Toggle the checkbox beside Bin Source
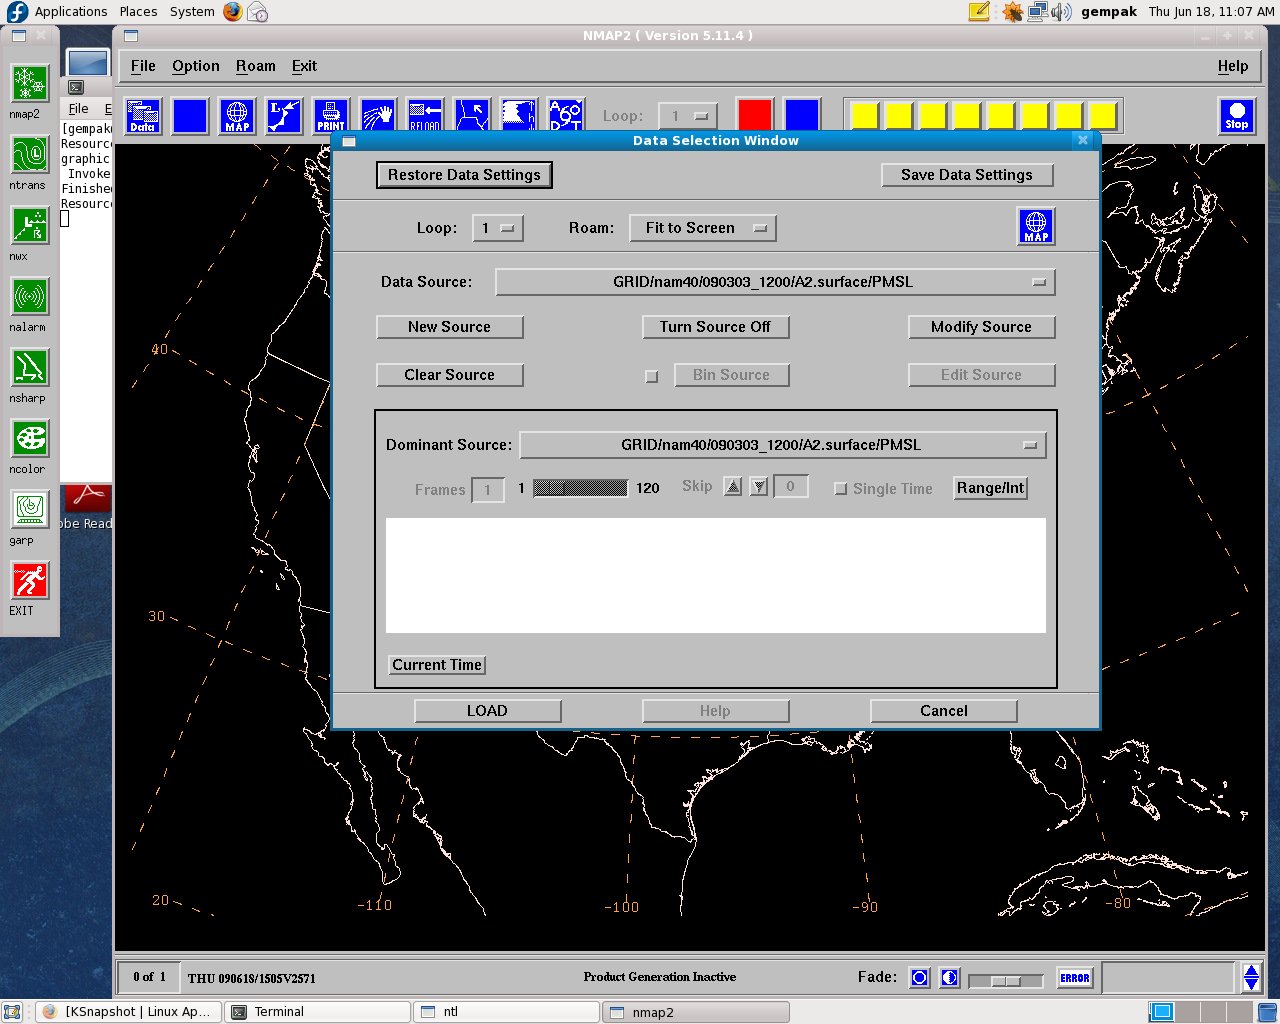 (x=652, y=377)
